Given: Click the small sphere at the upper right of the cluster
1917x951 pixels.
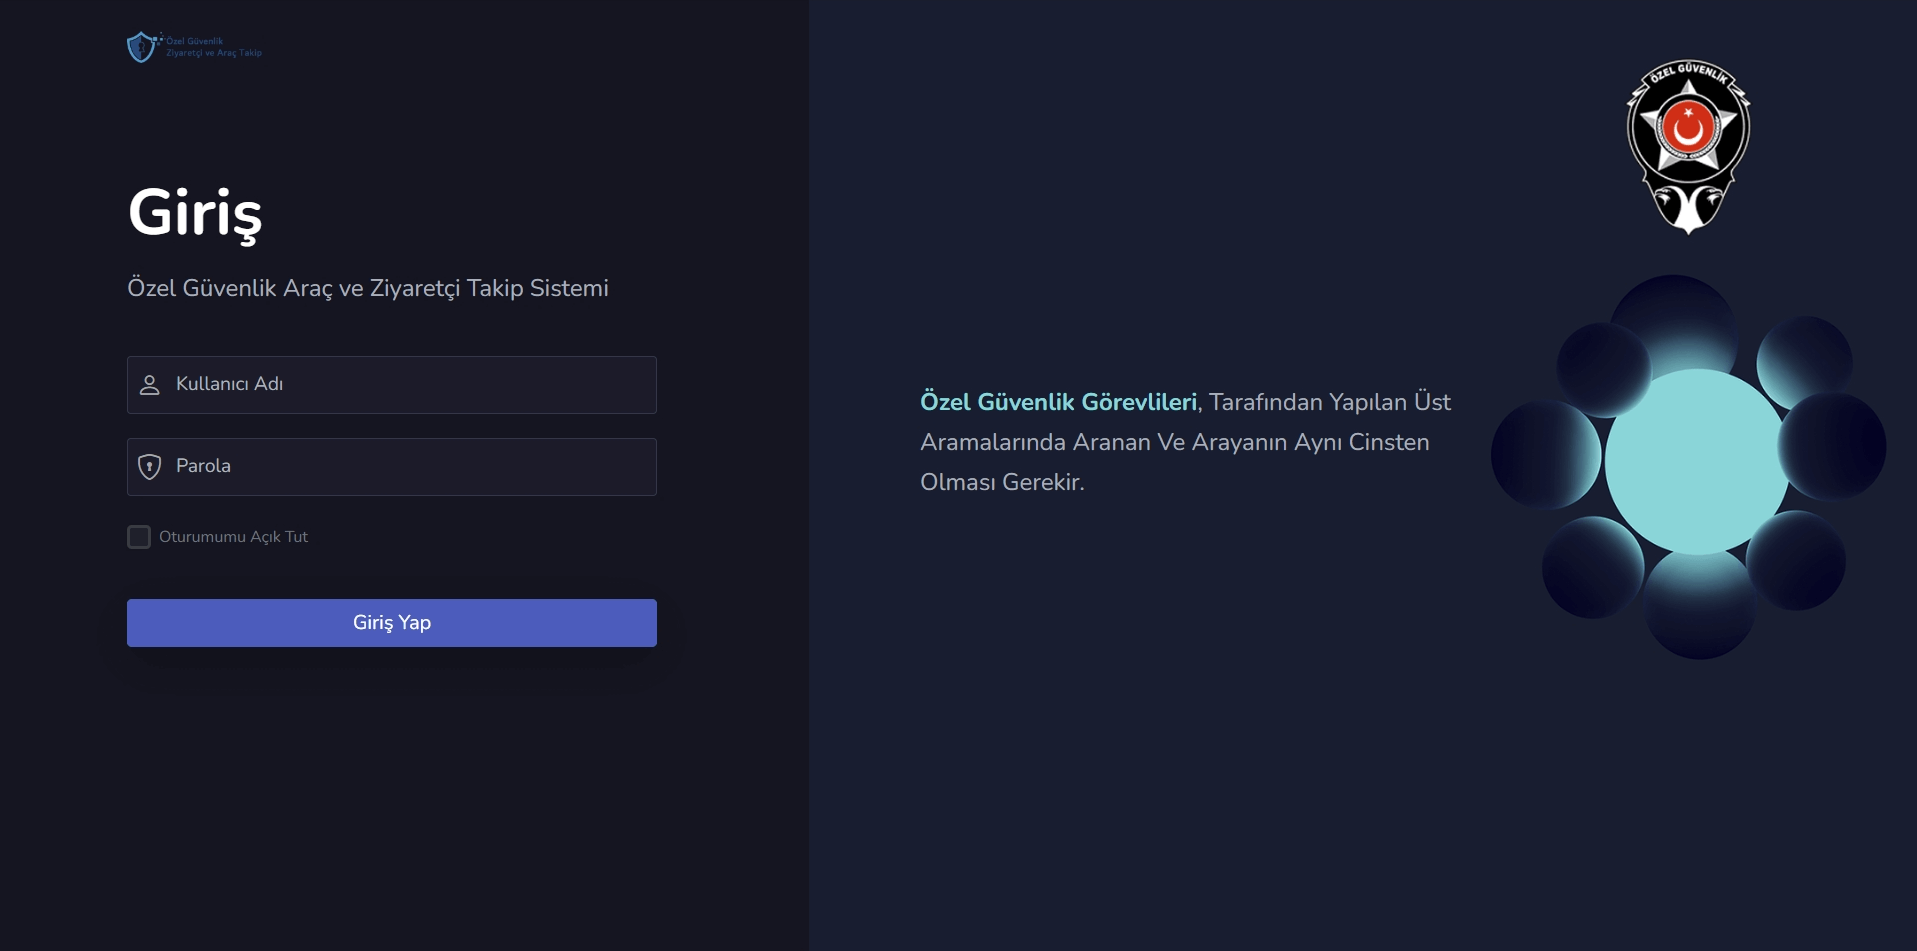Looking at the screenshot, I should 1805,360.
